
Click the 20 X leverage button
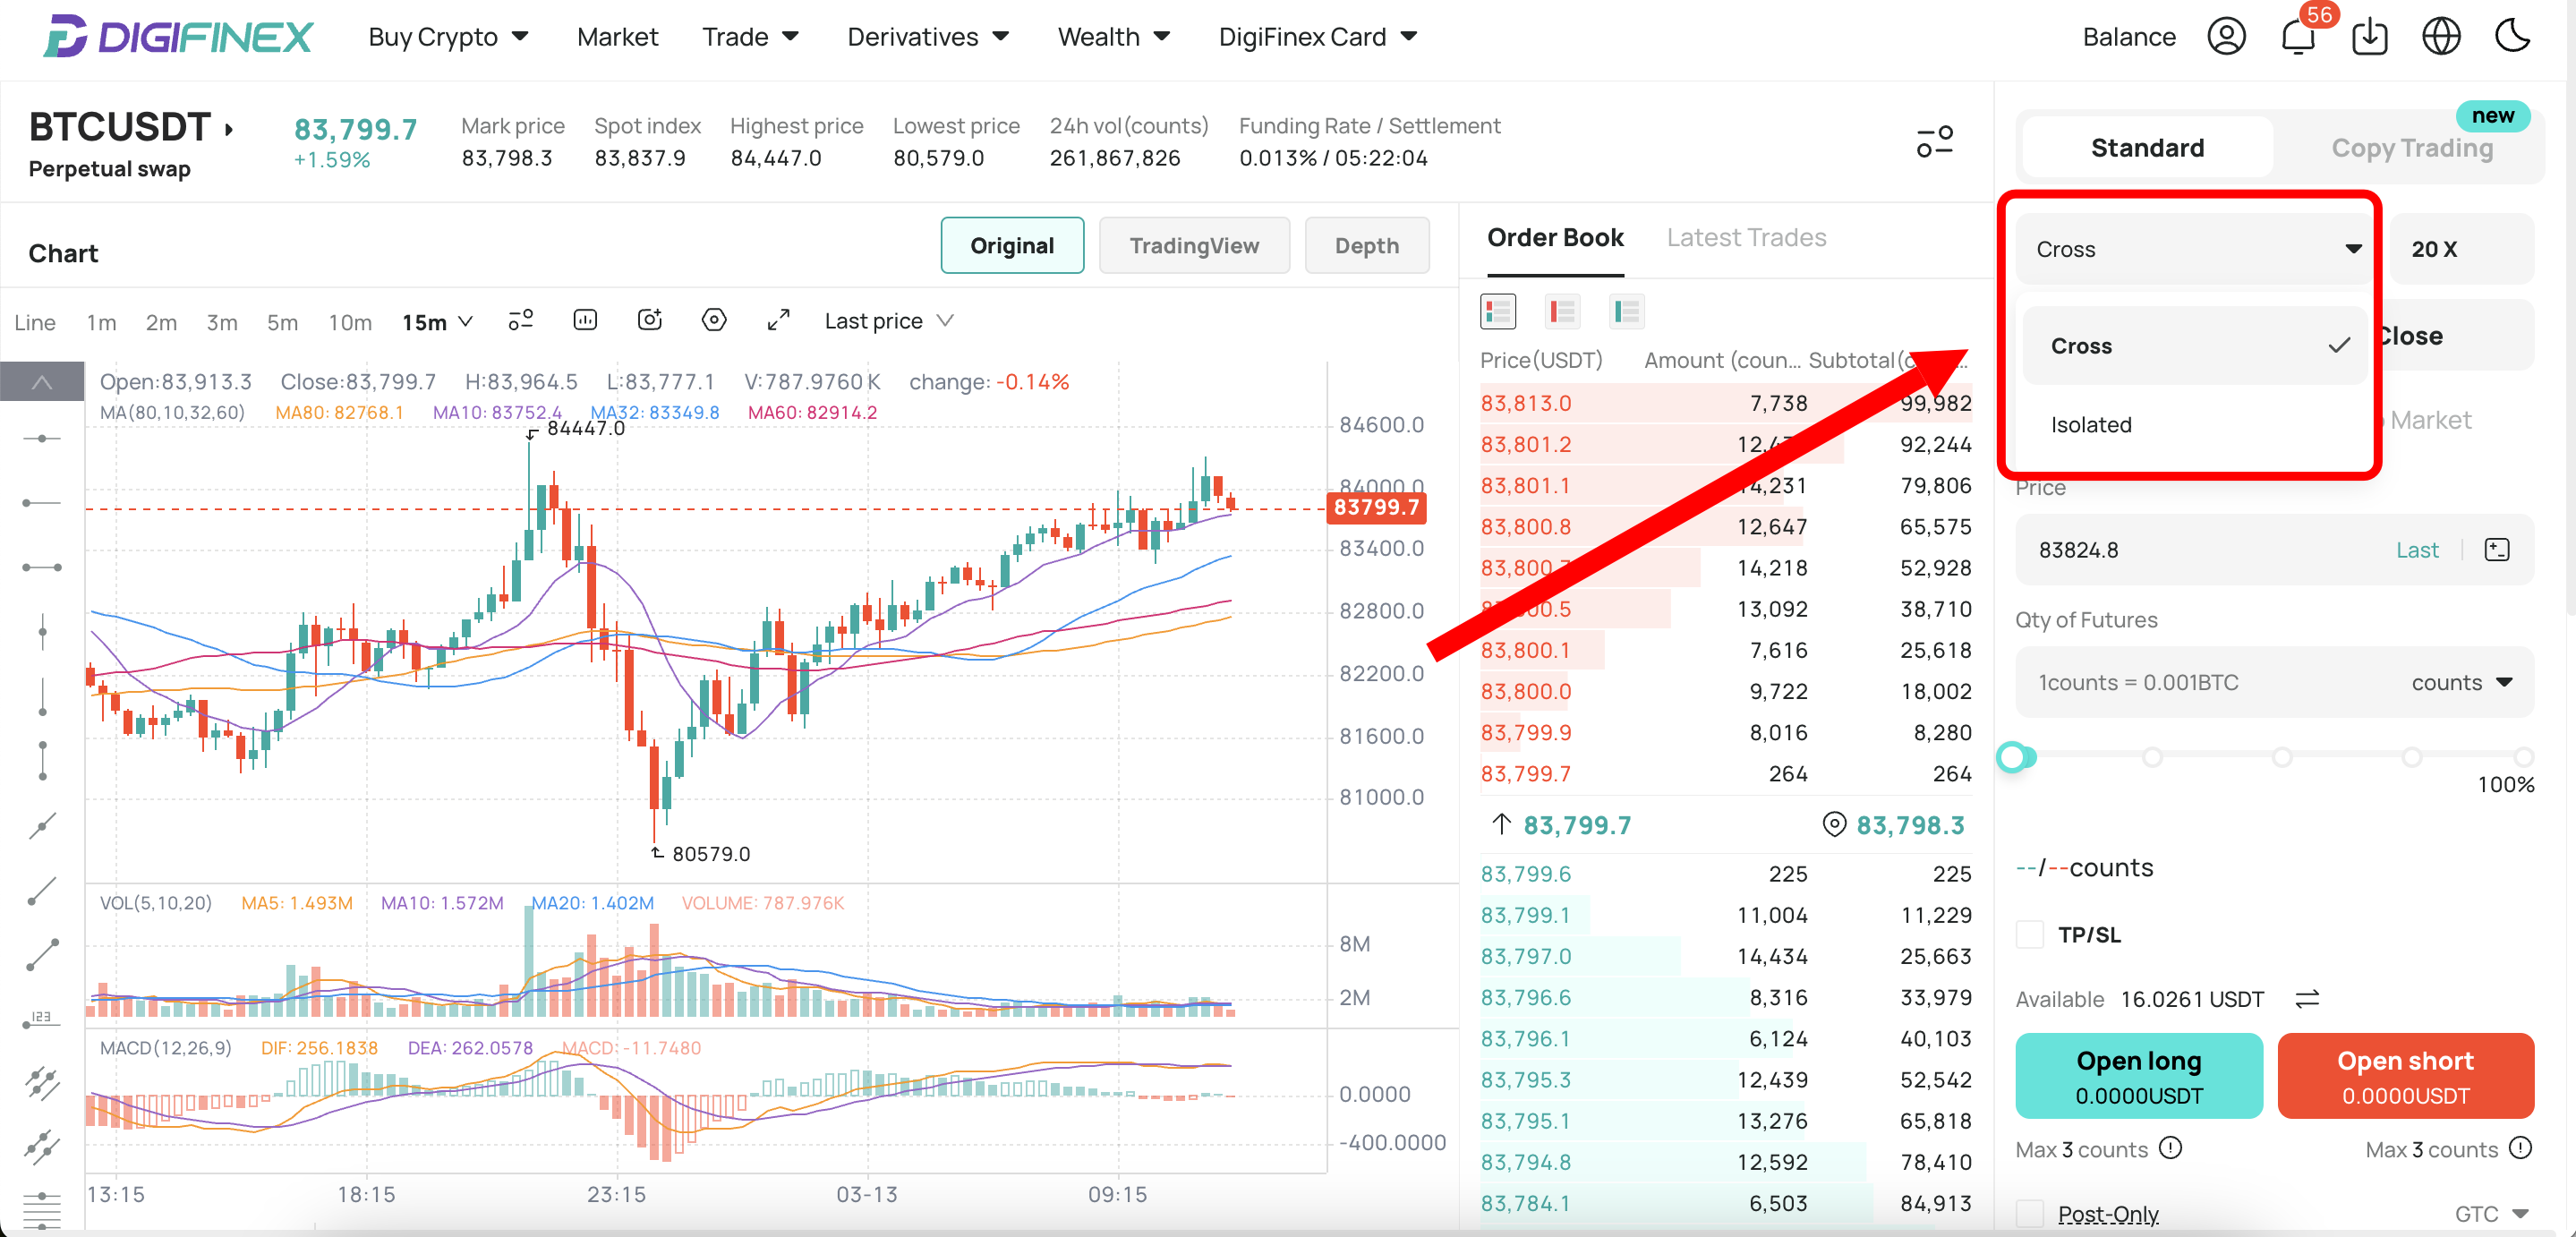pos(2462,249)
